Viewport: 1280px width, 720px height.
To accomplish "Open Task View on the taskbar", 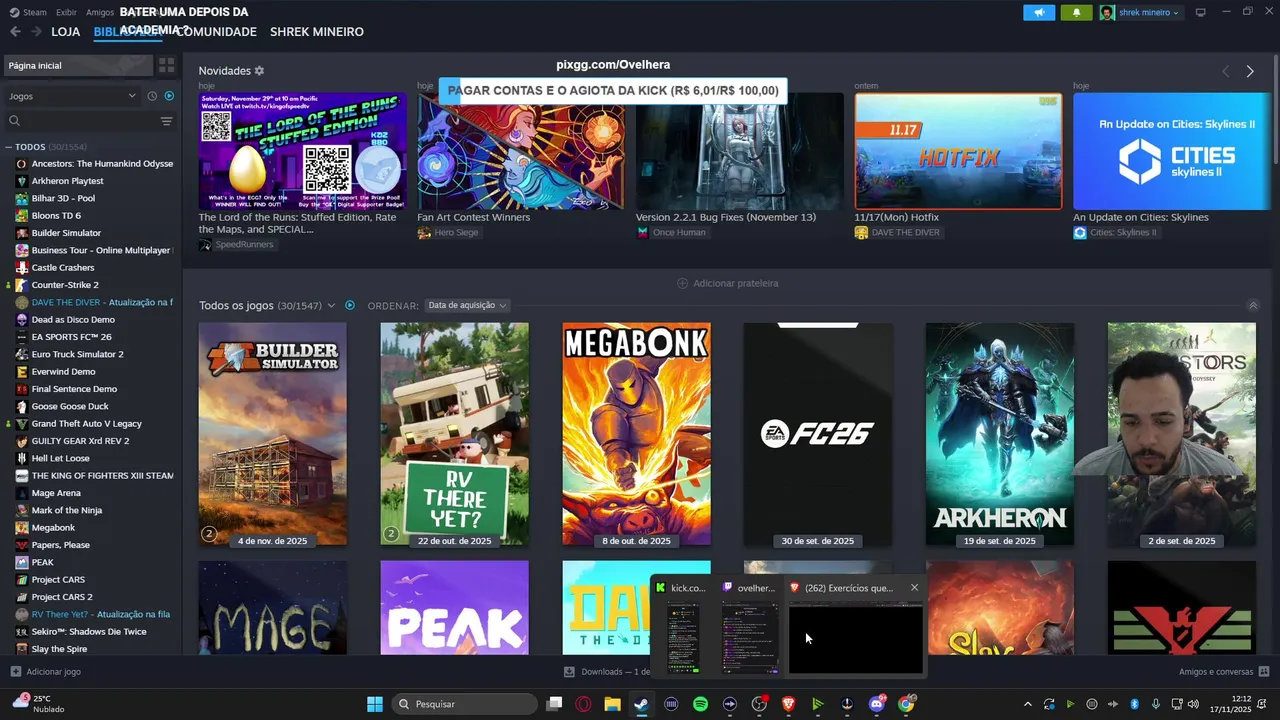I will click(x=554, y=704).
